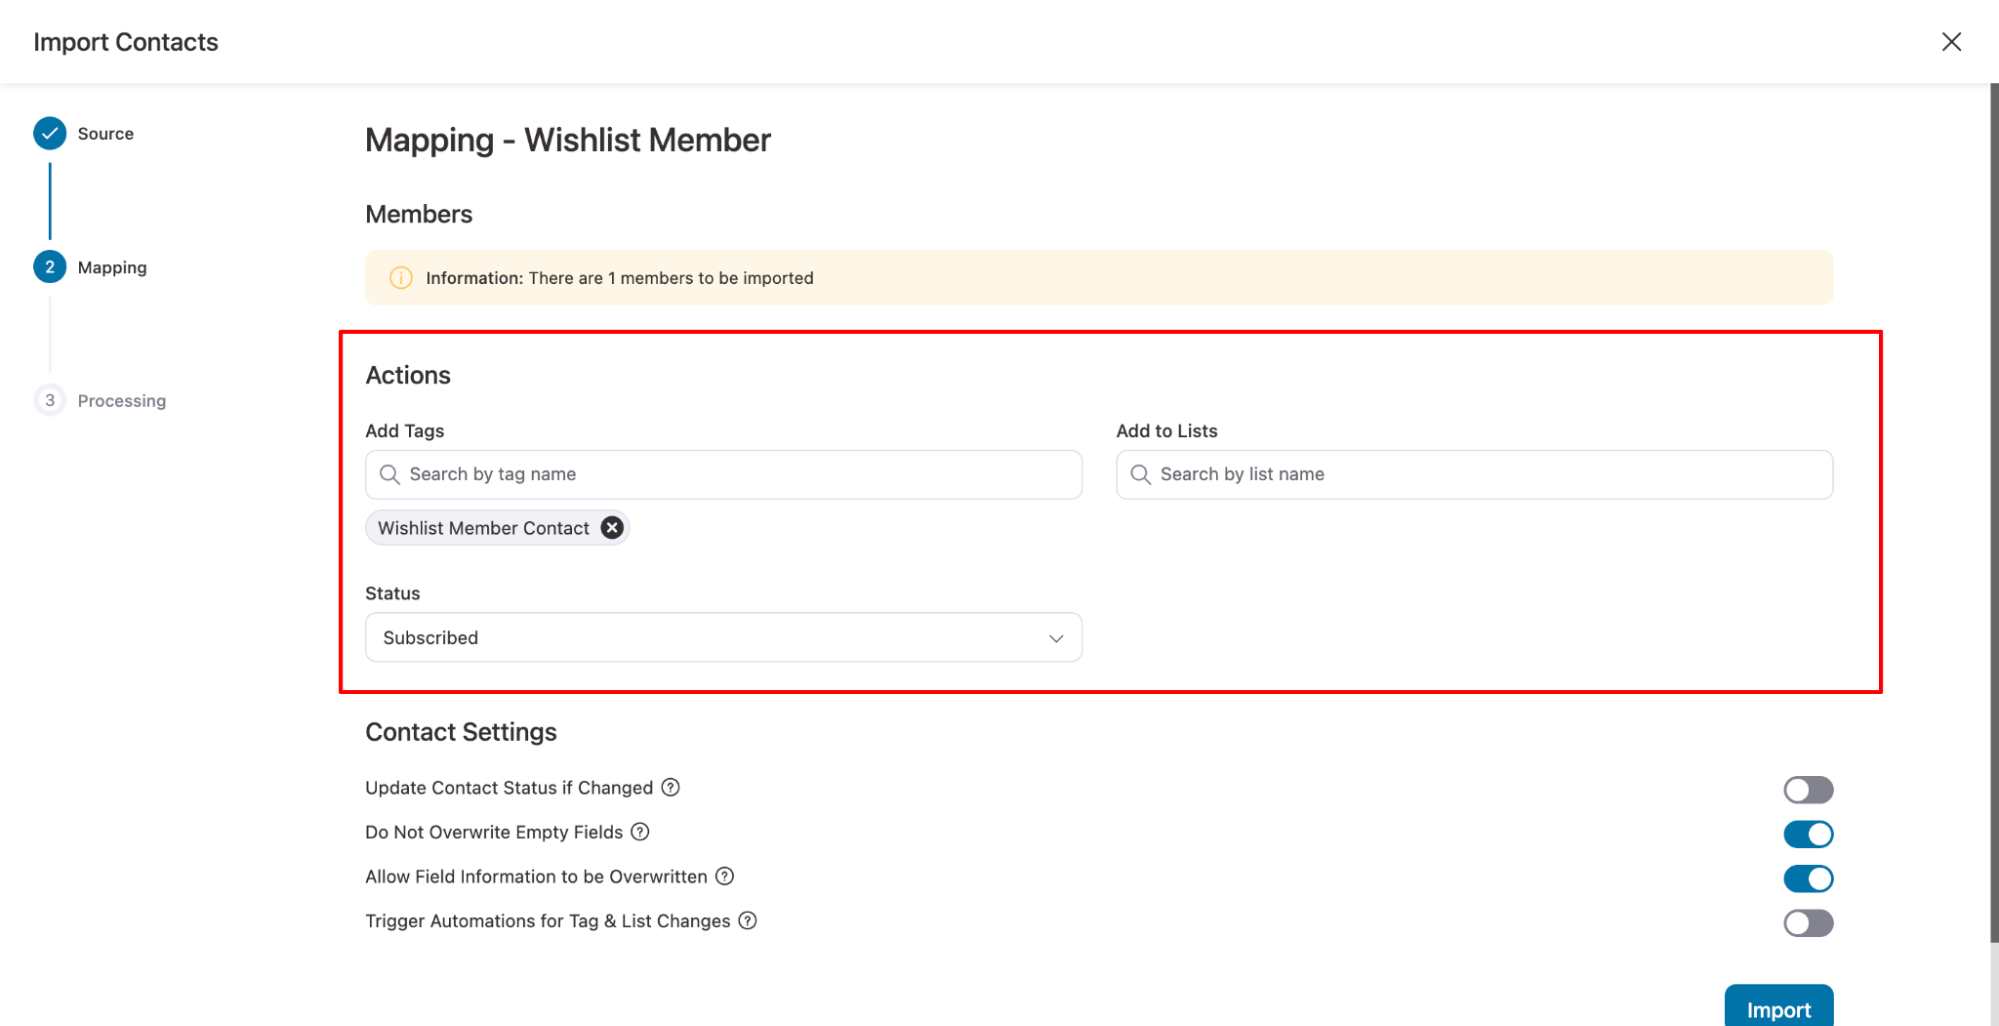Viewport: 1999px width, 1026px height.
Task: Open help for Trigger Automations for Tag changes
Action: (747, 920)
